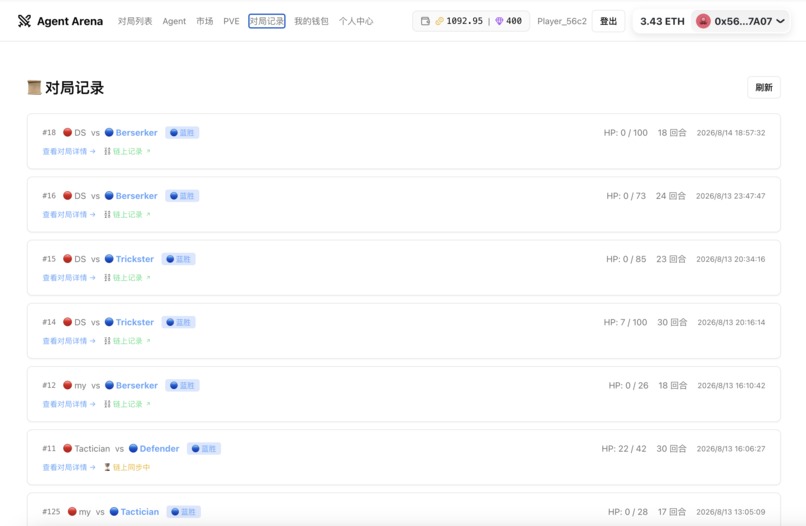
Task: Open 查看对局详情 link for match #12
Action: point(69,404)
